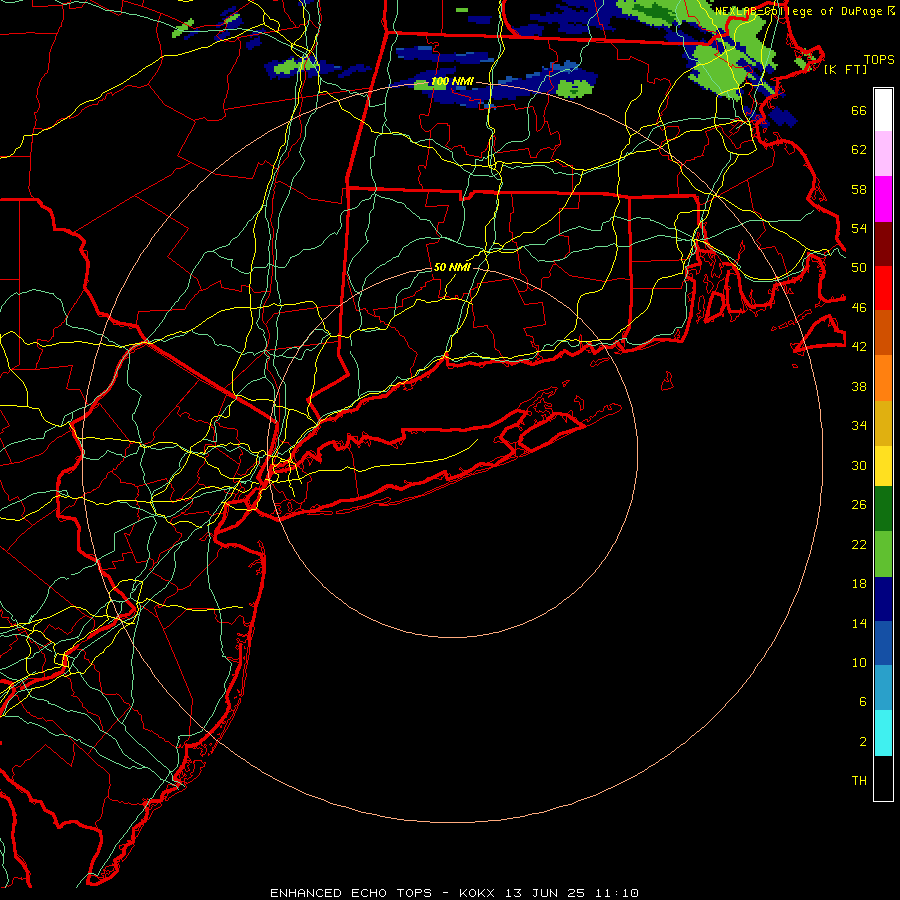
Task: Click the "2" legend value
Action: click(x=863, y=742)
